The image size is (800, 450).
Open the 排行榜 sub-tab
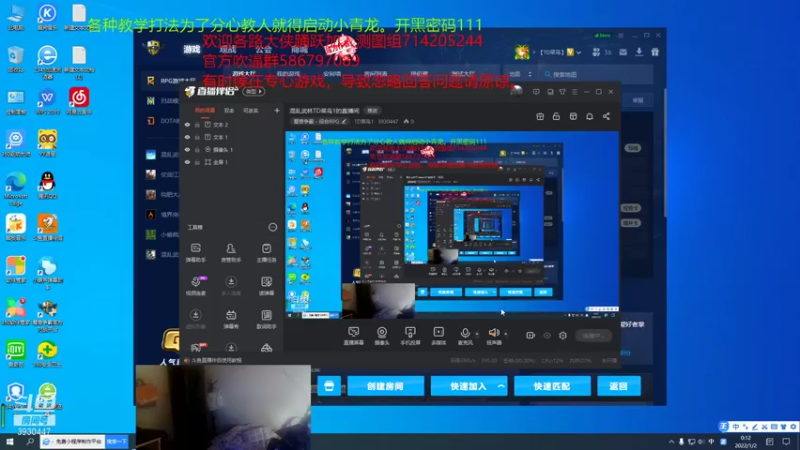[x=419, y=74]
